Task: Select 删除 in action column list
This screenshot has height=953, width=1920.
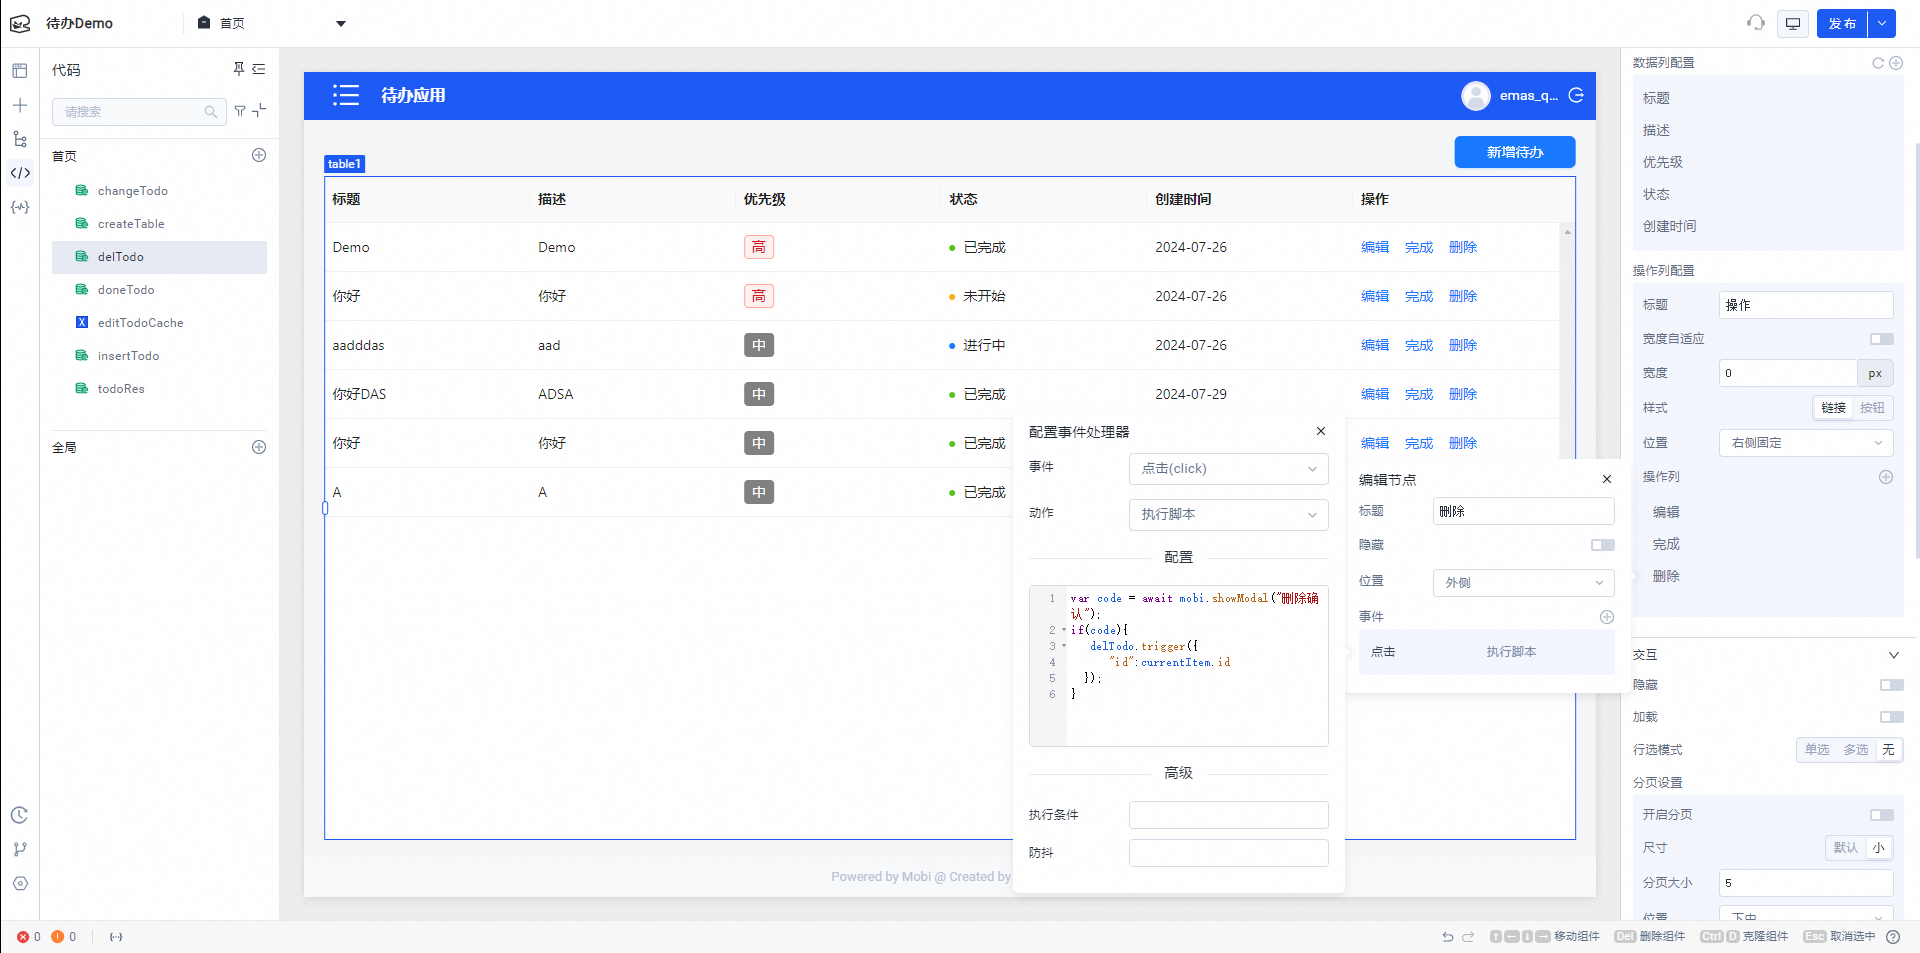Action: (1666, 576)
